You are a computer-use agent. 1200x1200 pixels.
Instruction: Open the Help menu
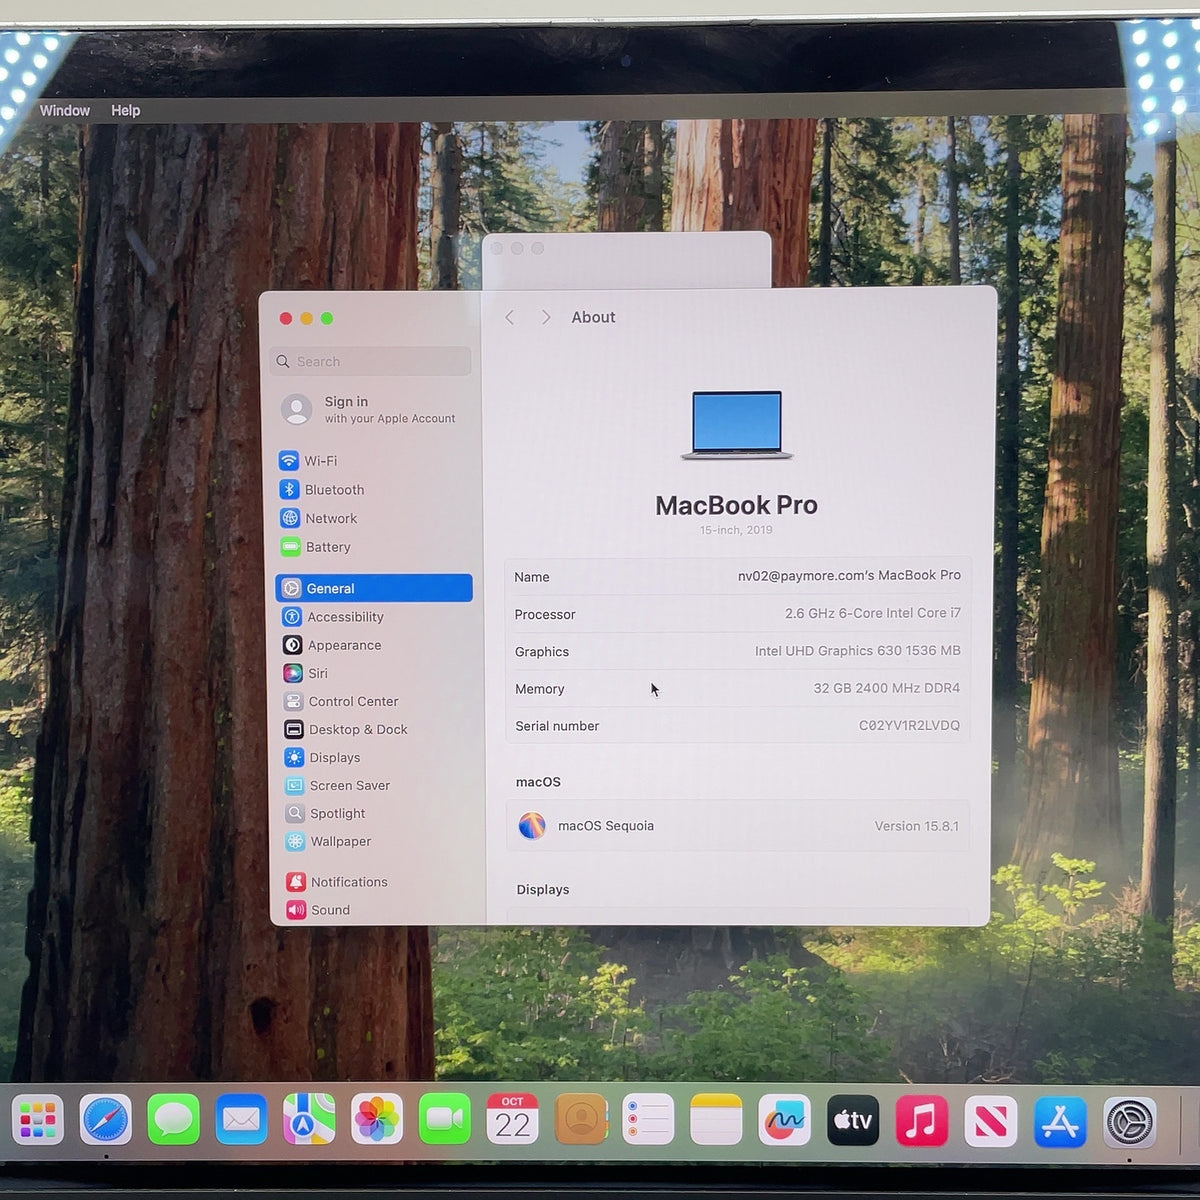126,111
